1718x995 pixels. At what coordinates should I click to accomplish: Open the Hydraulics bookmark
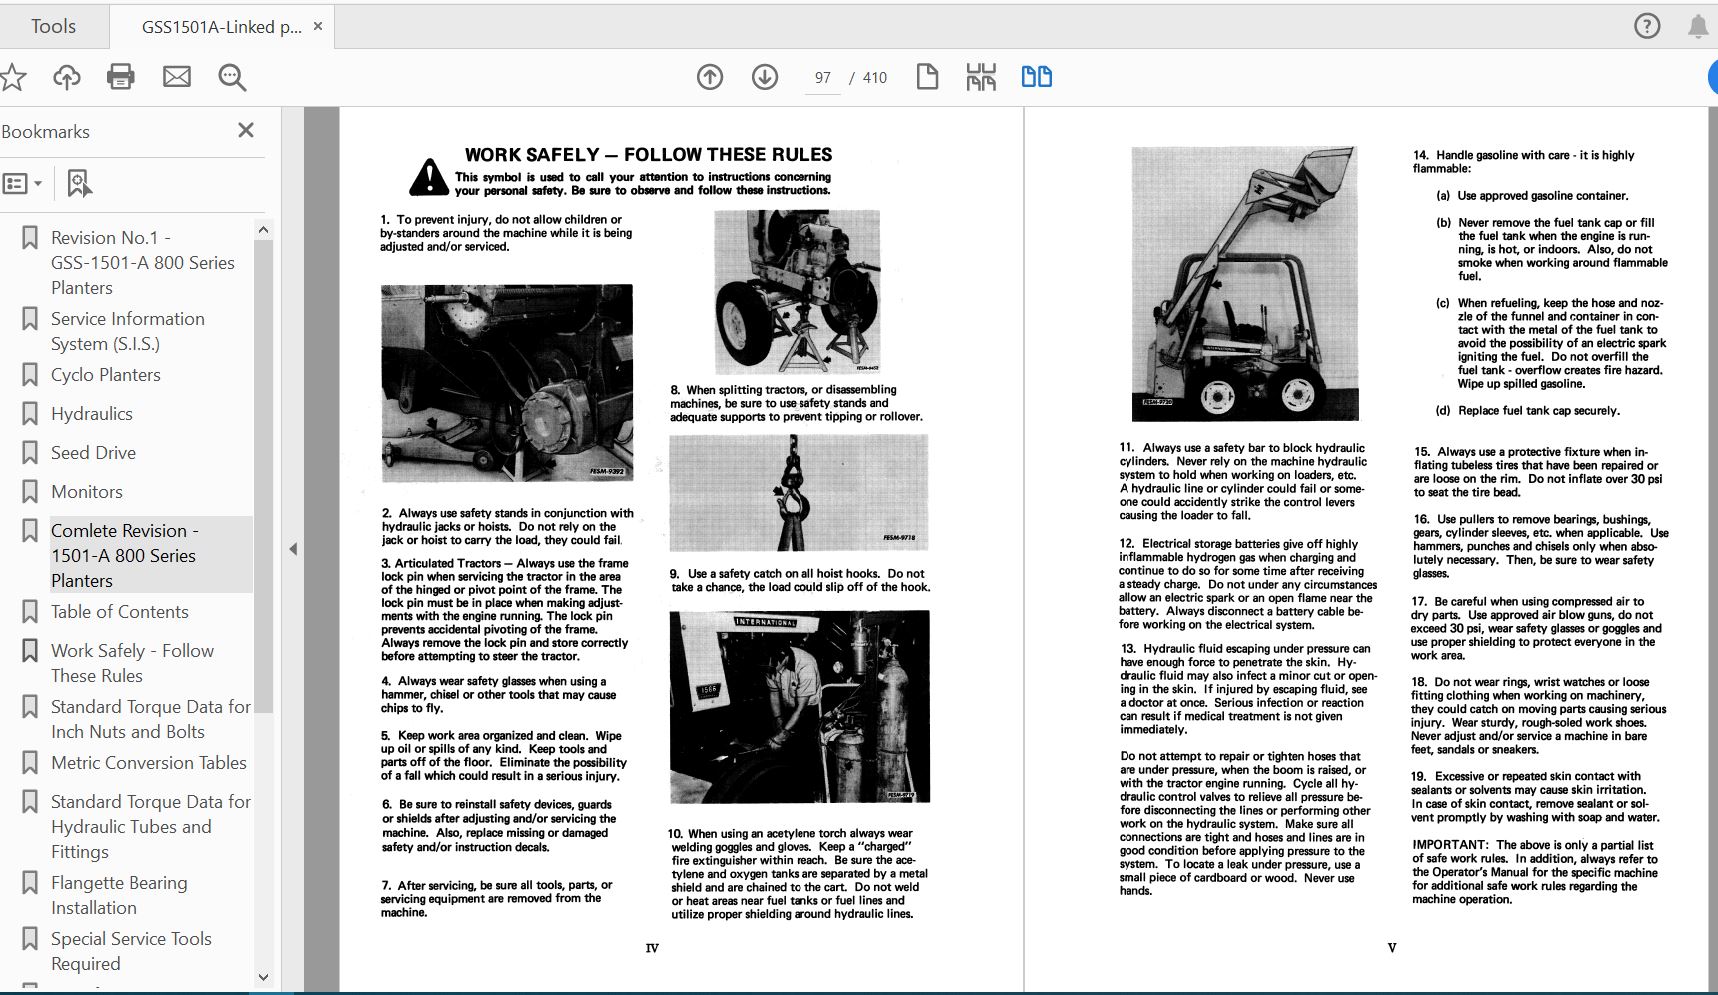[91, 413]
